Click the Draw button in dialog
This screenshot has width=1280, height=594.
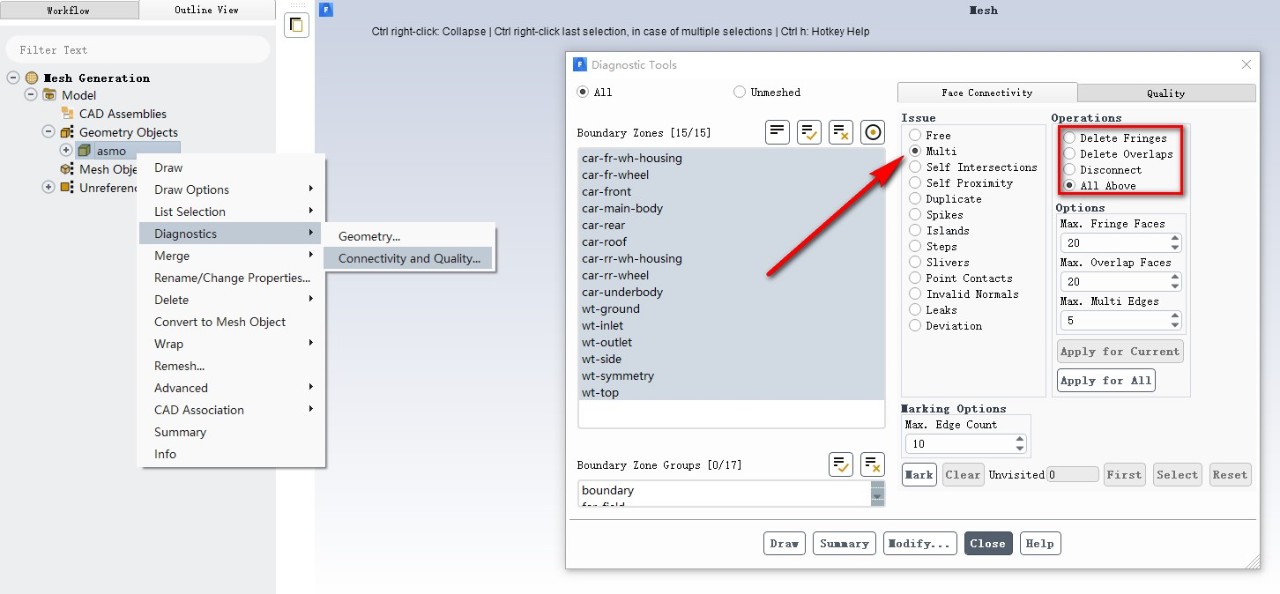[x=784, y=543]
